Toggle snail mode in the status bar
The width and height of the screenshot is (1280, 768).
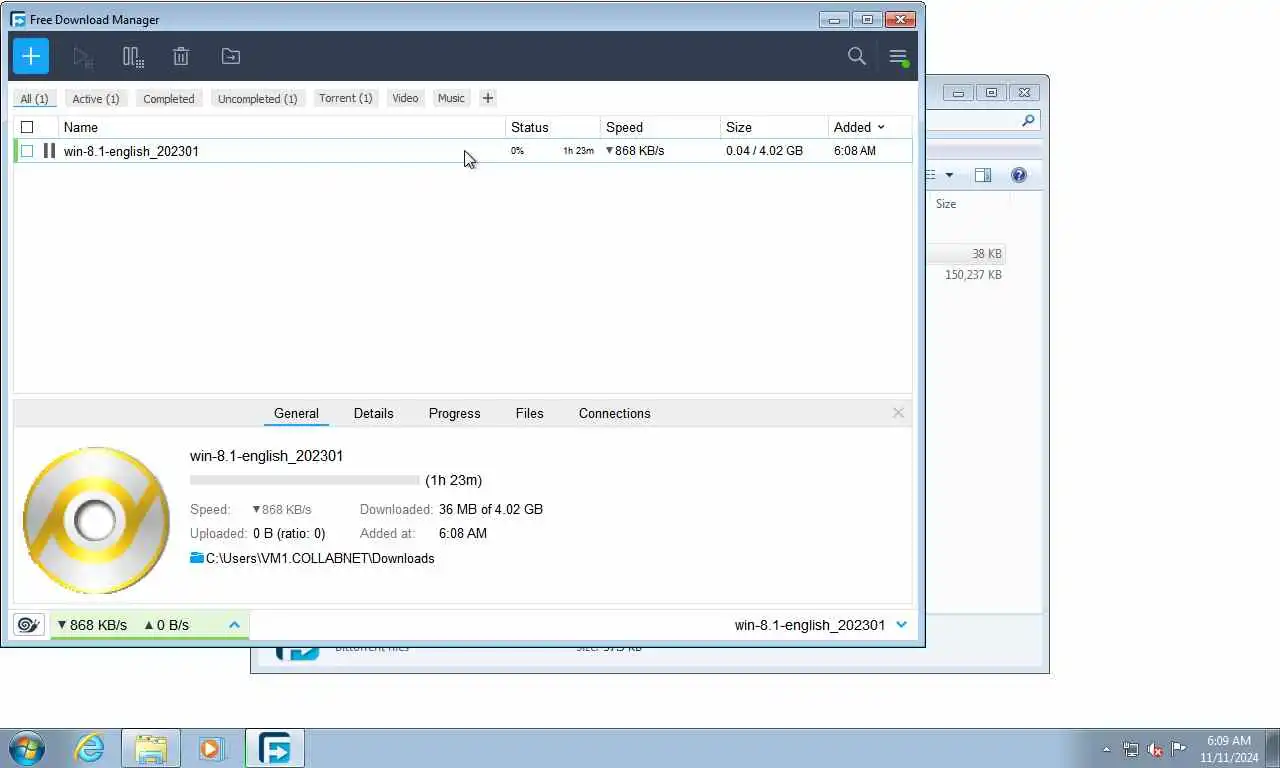(29, 625)
